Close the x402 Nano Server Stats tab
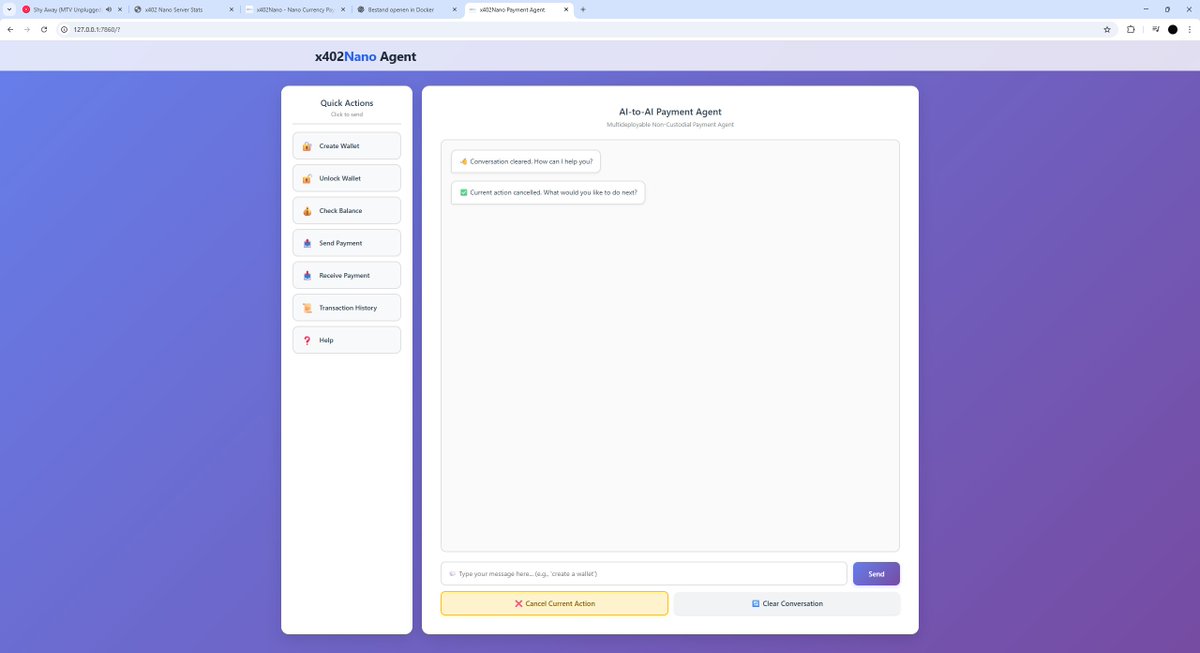The height and width of the screenshot is (653, 1200). click(231, 9)
